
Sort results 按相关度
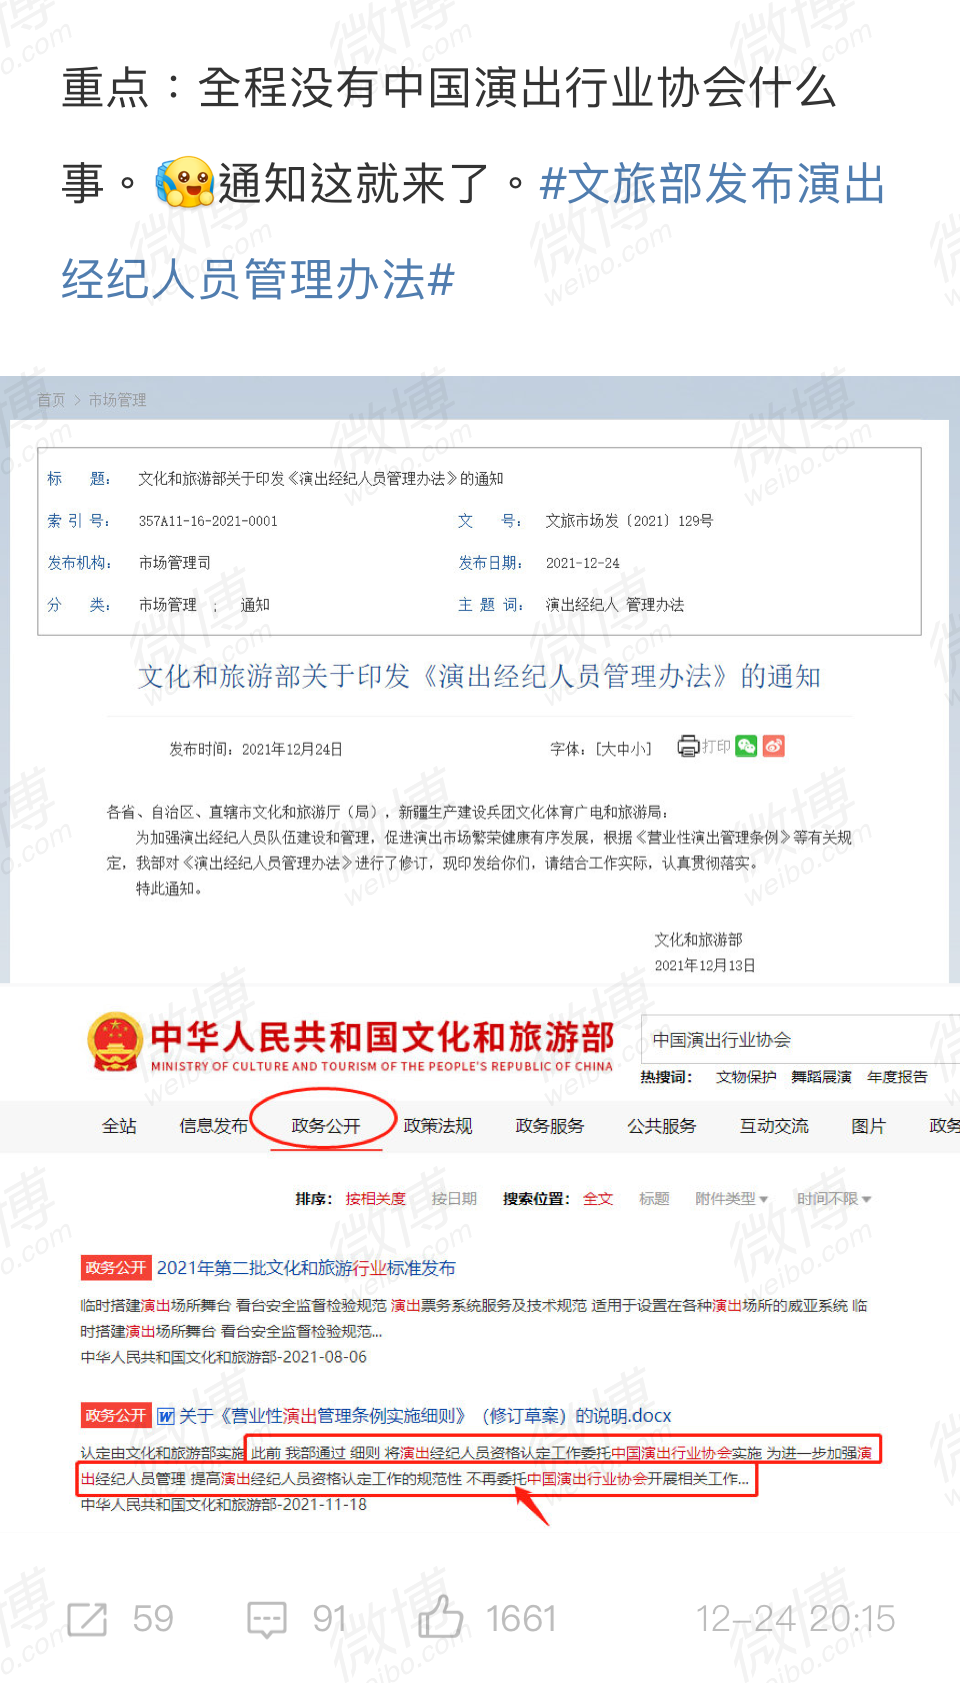point(376,1199)
